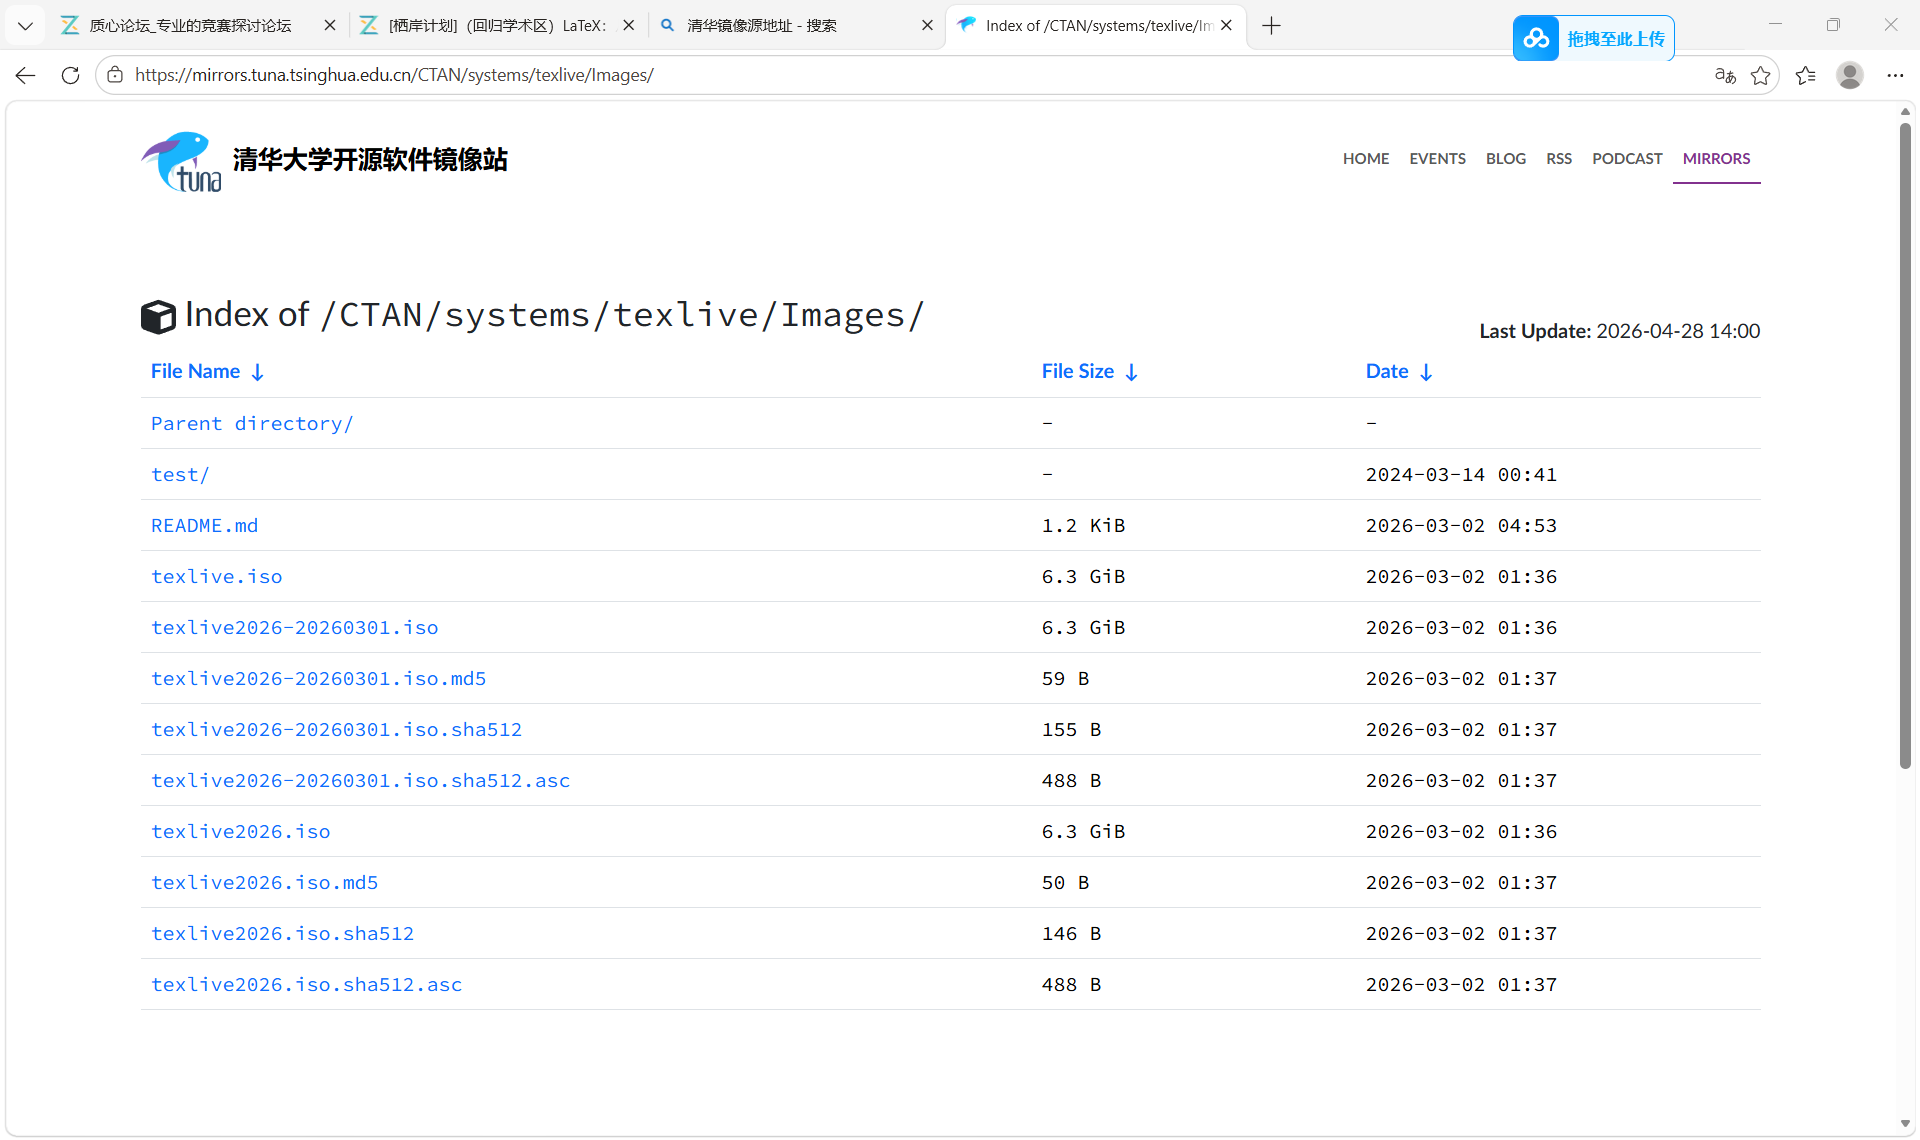Click the 清华大学开源软件镜像站 site title
The width and height of the screenshot is (1920, 1140).
(370, 160)
